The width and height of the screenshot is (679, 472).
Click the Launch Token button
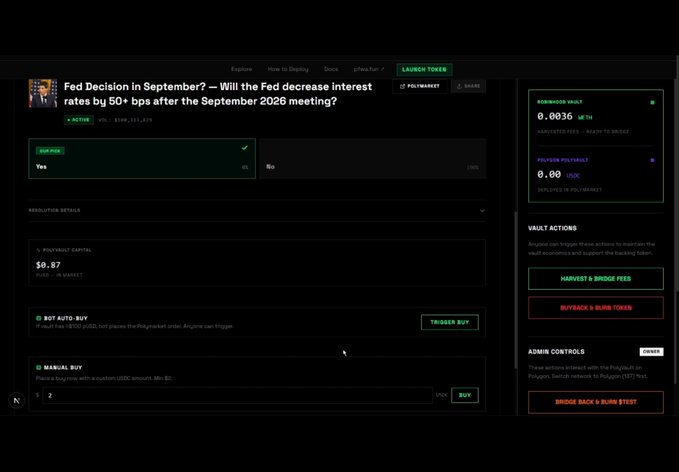click(x=424, y=69)
